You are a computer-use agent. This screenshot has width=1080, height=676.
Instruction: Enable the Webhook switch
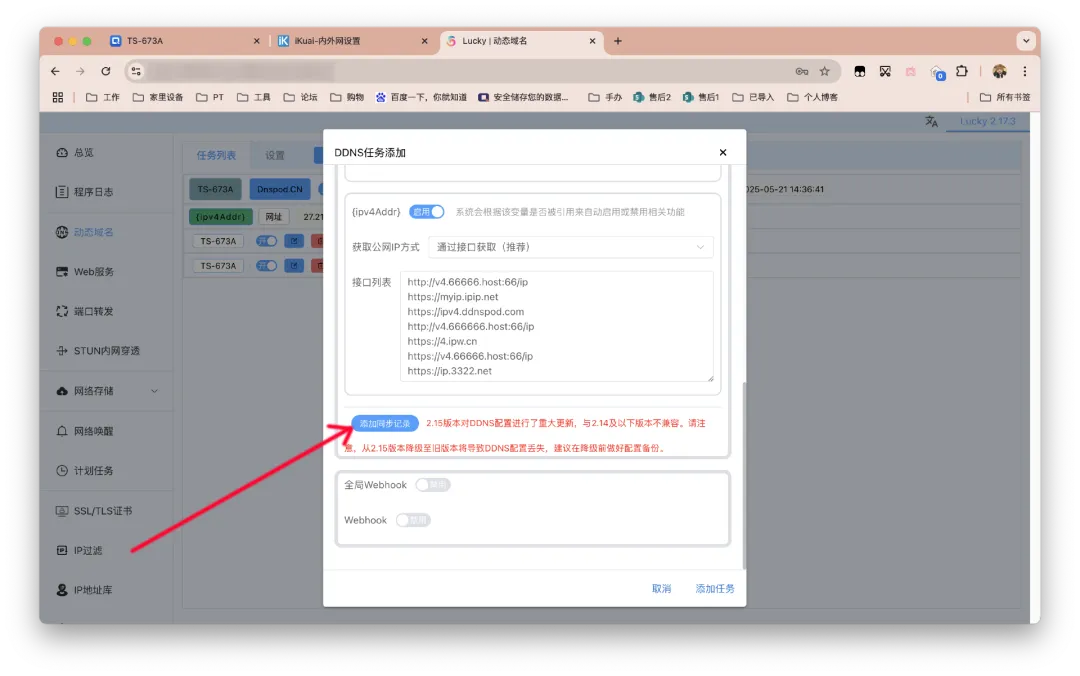[413, 520]
